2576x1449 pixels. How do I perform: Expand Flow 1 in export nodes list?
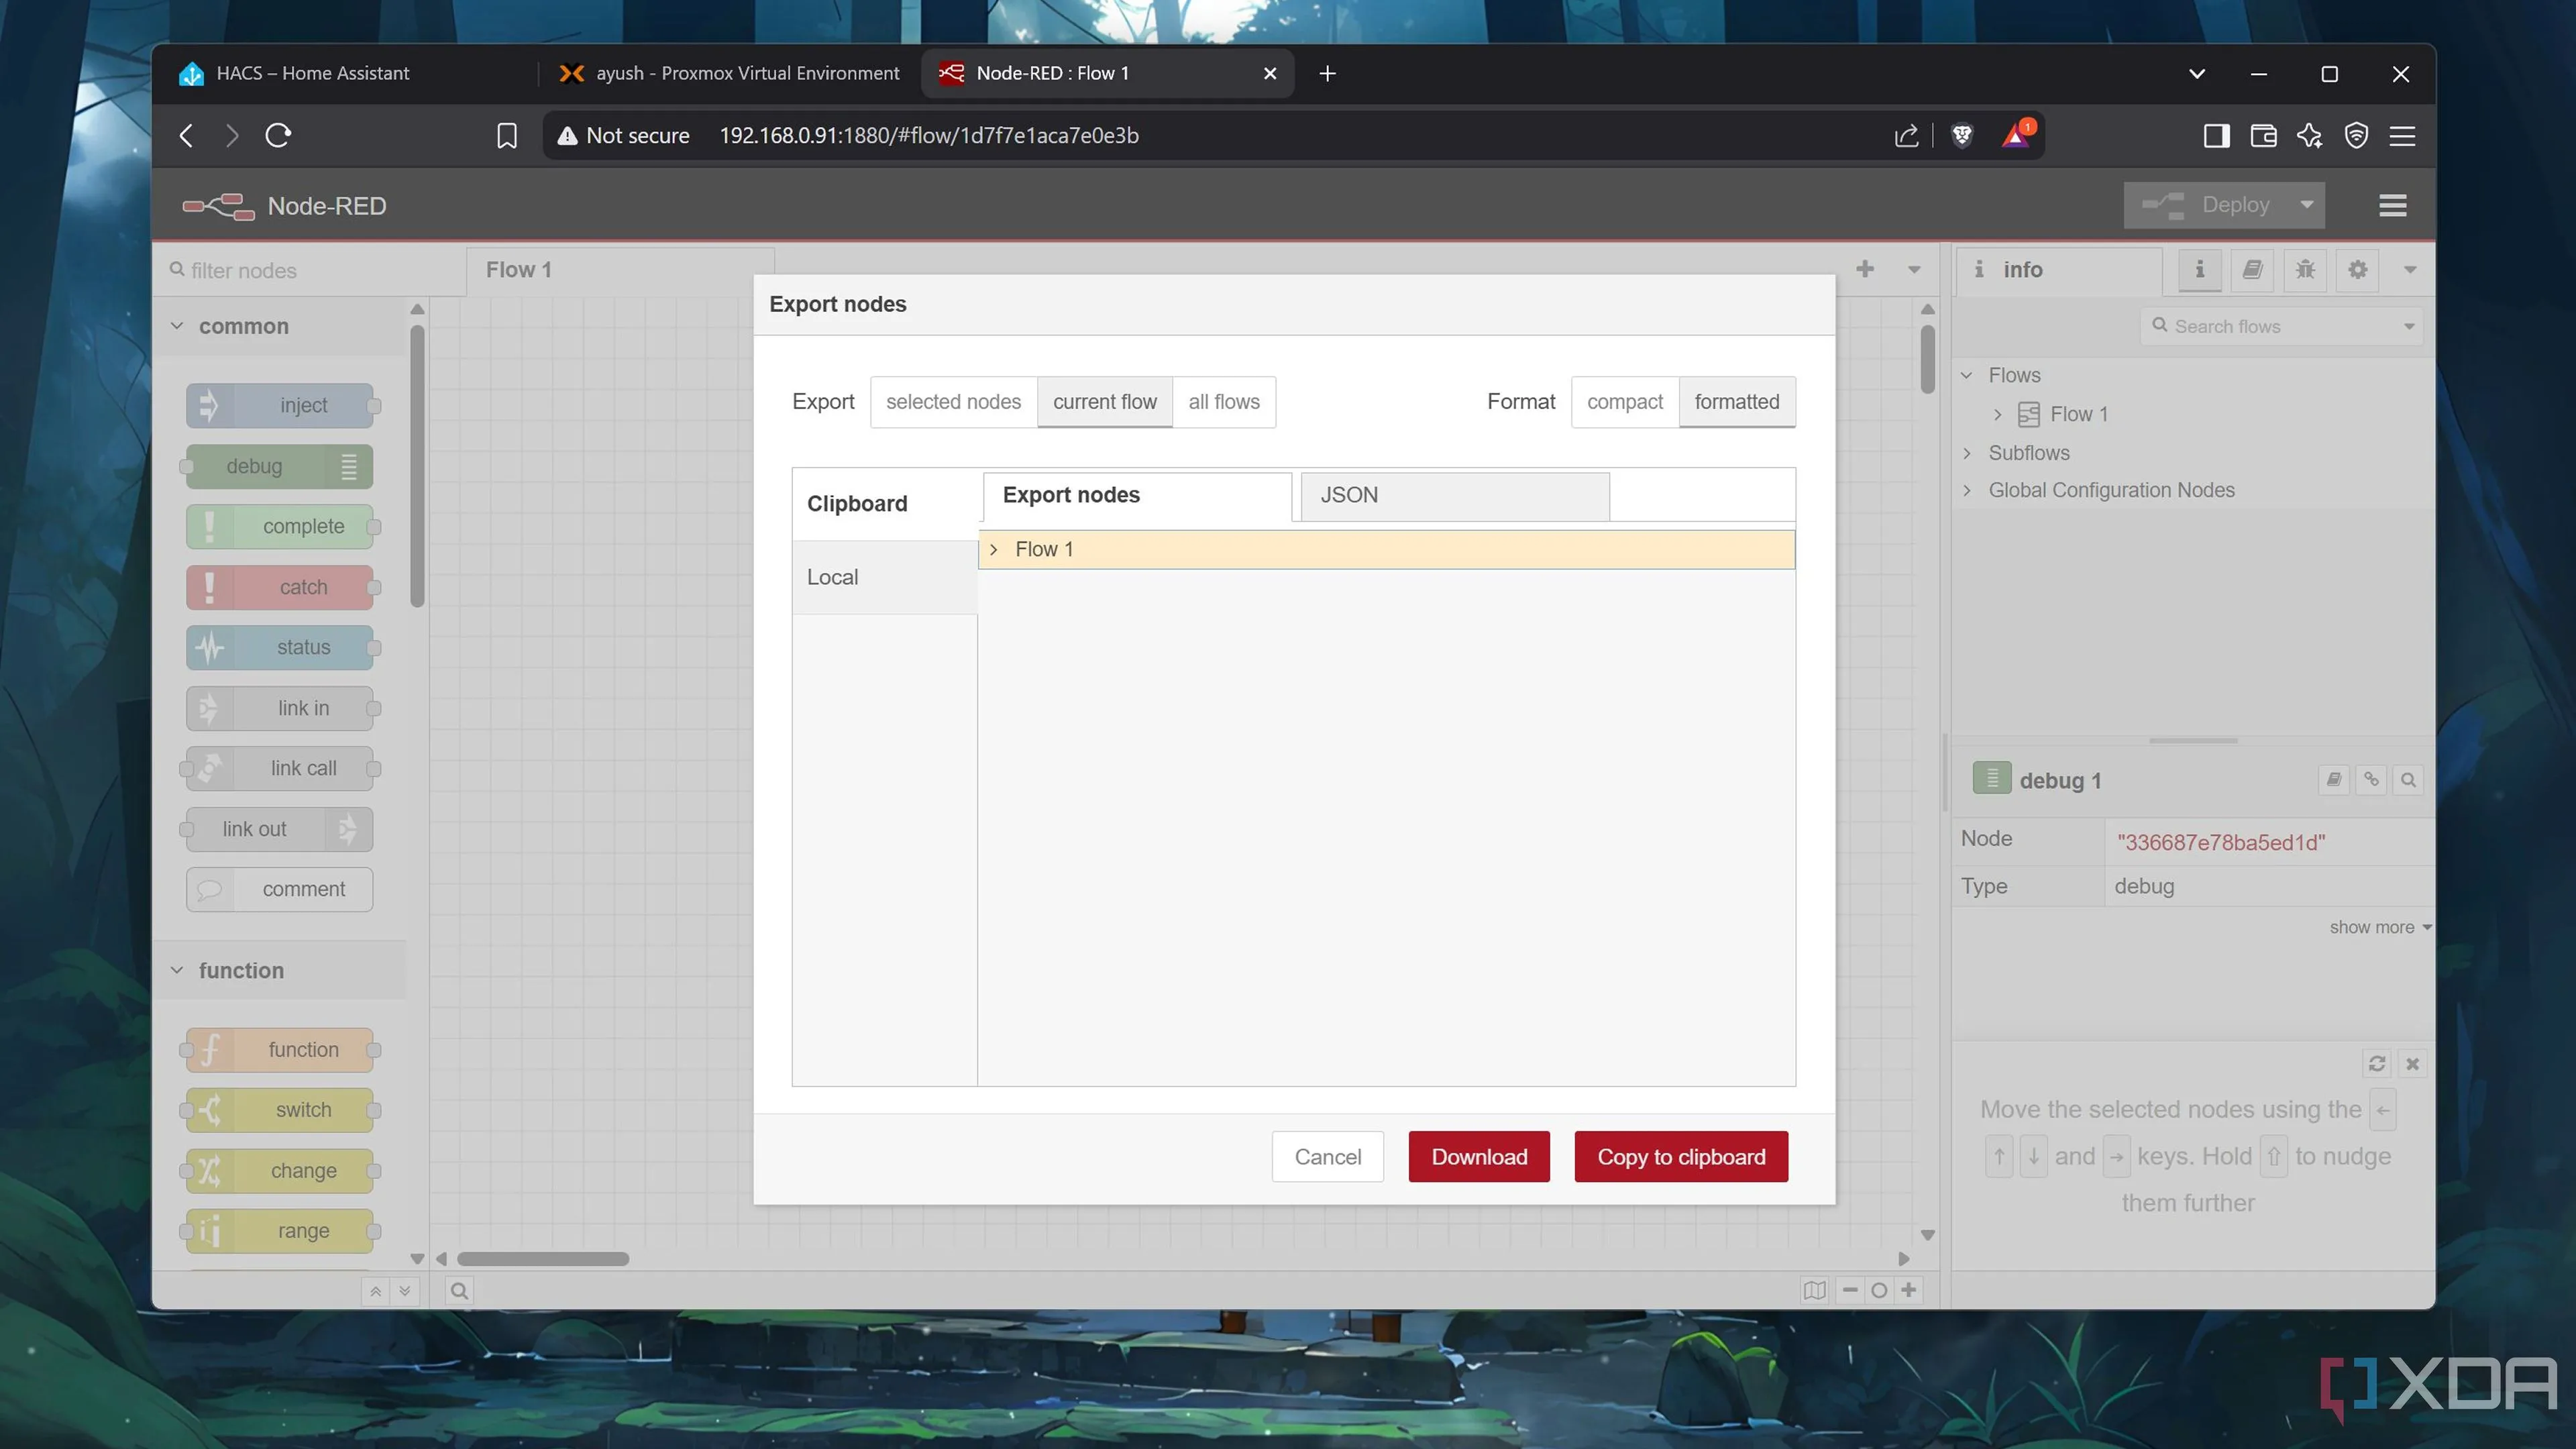[x=993, y=550]
